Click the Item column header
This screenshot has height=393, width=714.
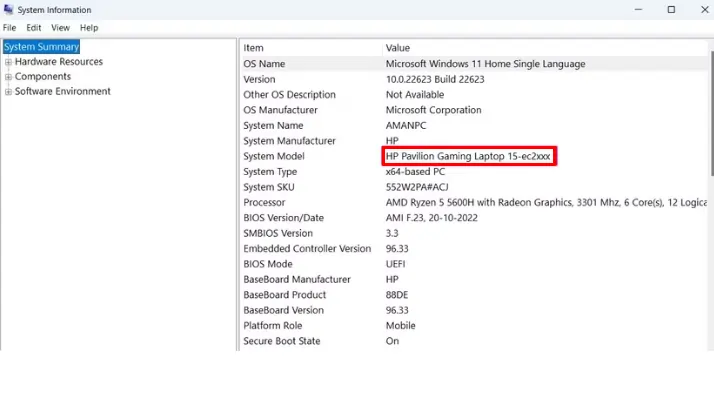253,48
